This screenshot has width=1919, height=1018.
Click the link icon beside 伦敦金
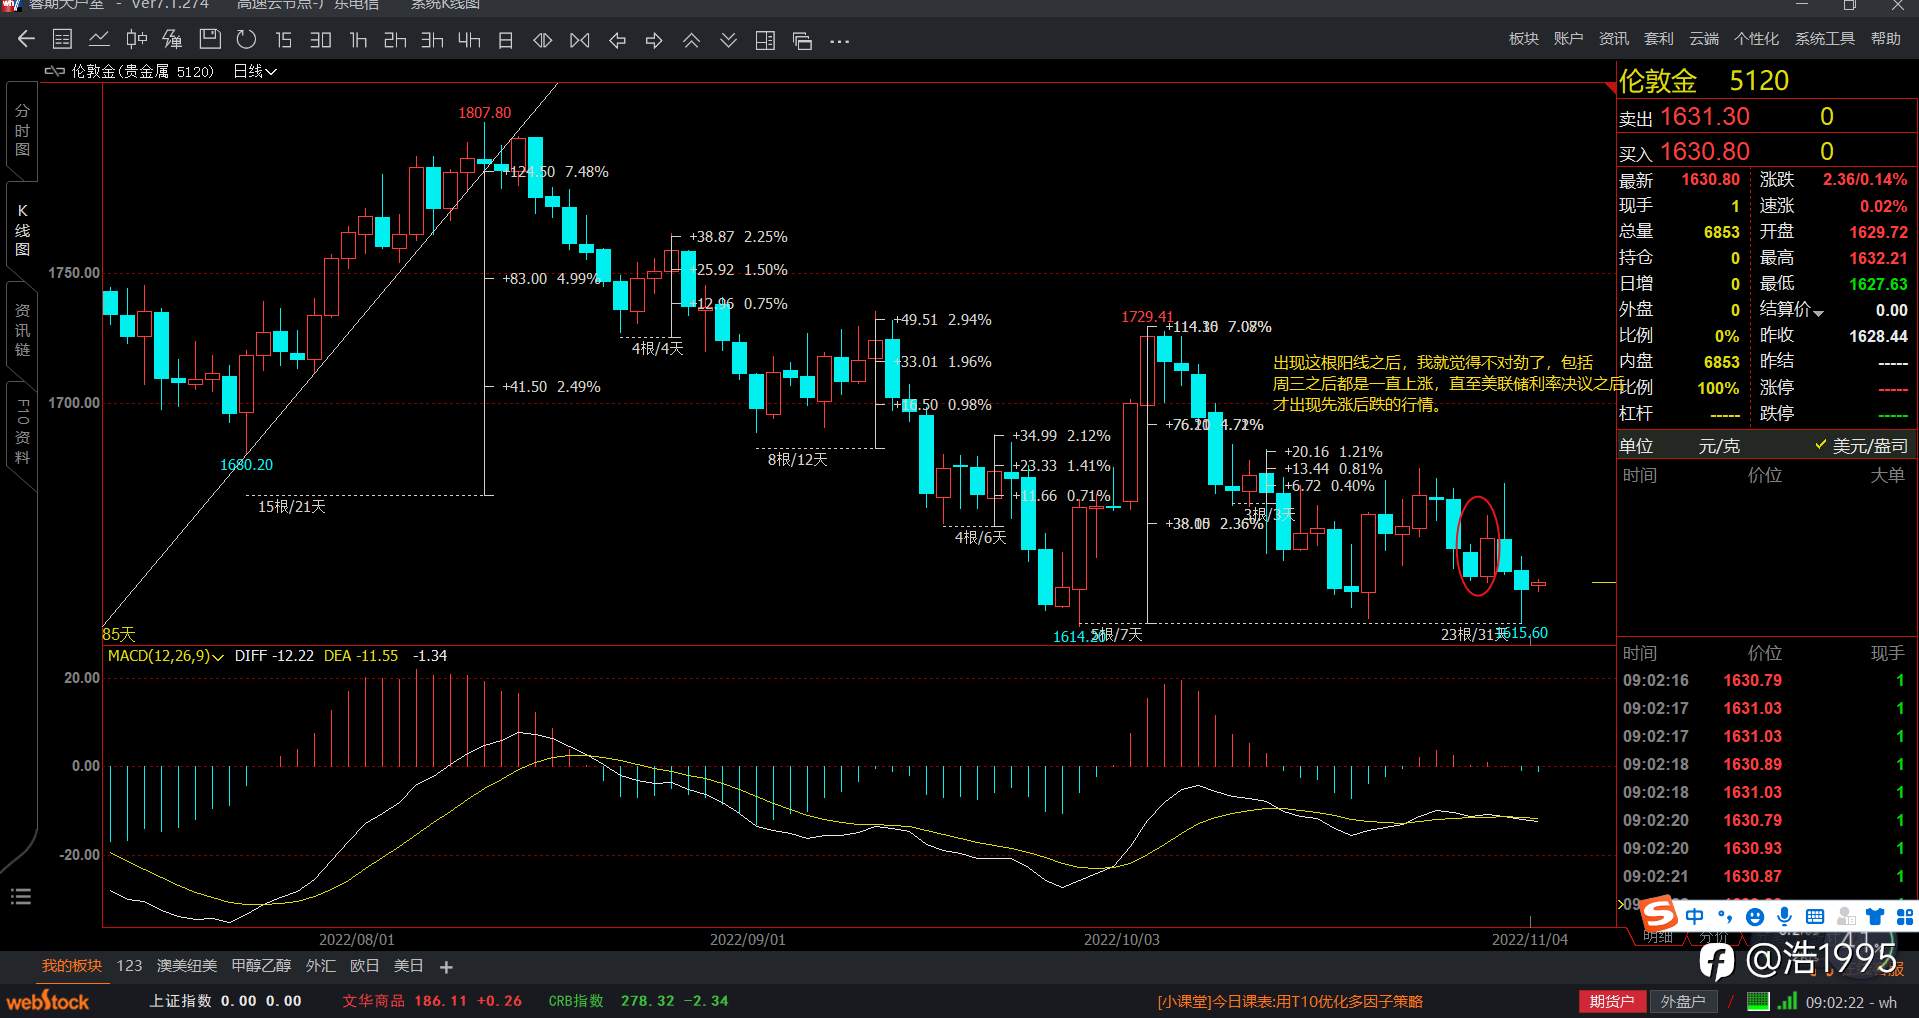(x=55, y=71)
